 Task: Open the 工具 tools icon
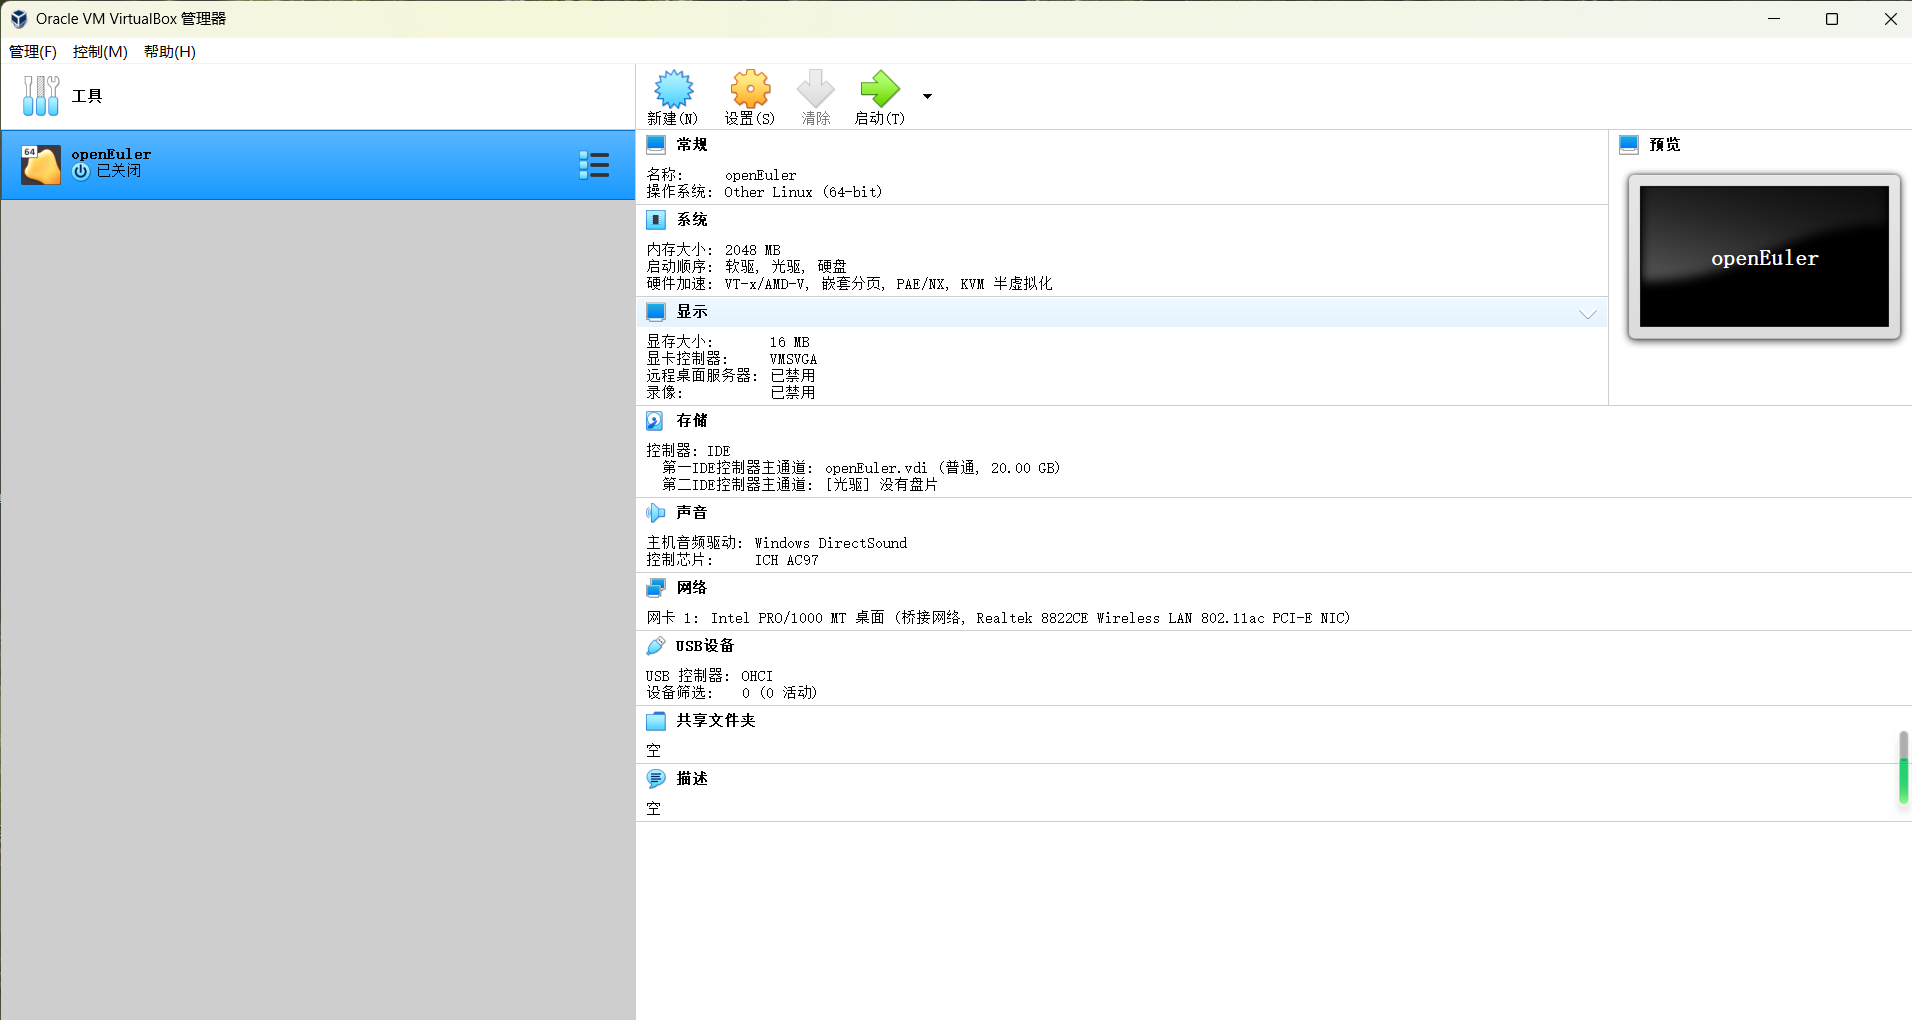coord(41,96)
